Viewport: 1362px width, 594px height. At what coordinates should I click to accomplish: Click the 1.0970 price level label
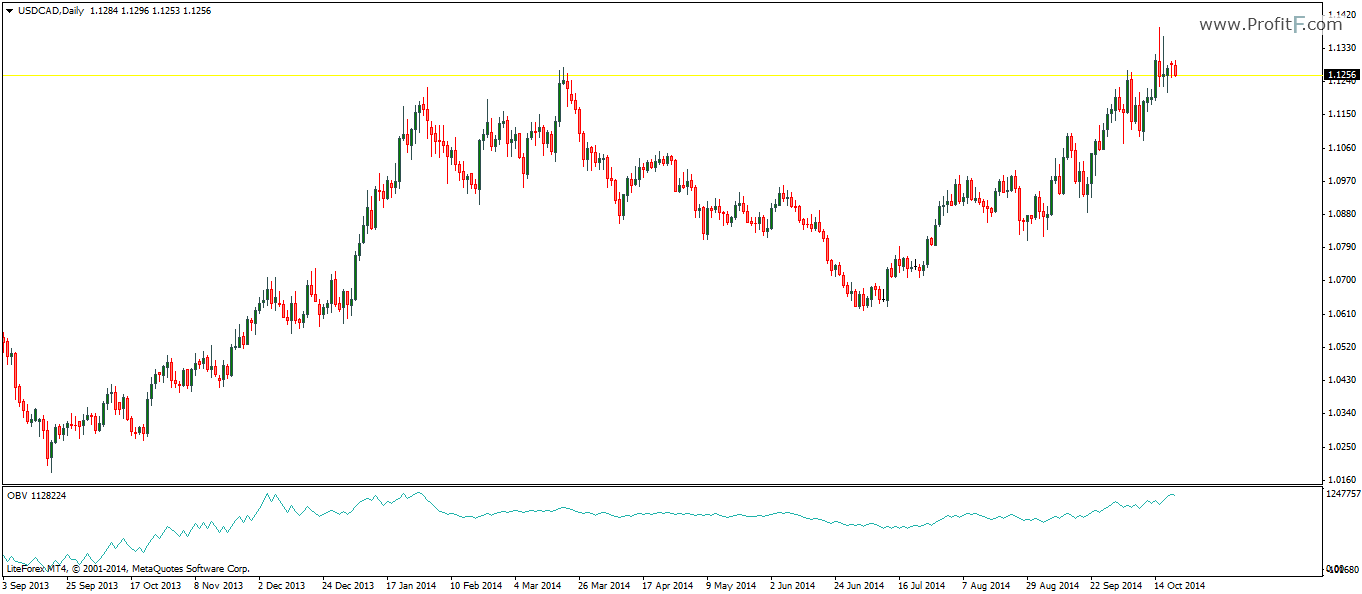tap(1340, 181)
